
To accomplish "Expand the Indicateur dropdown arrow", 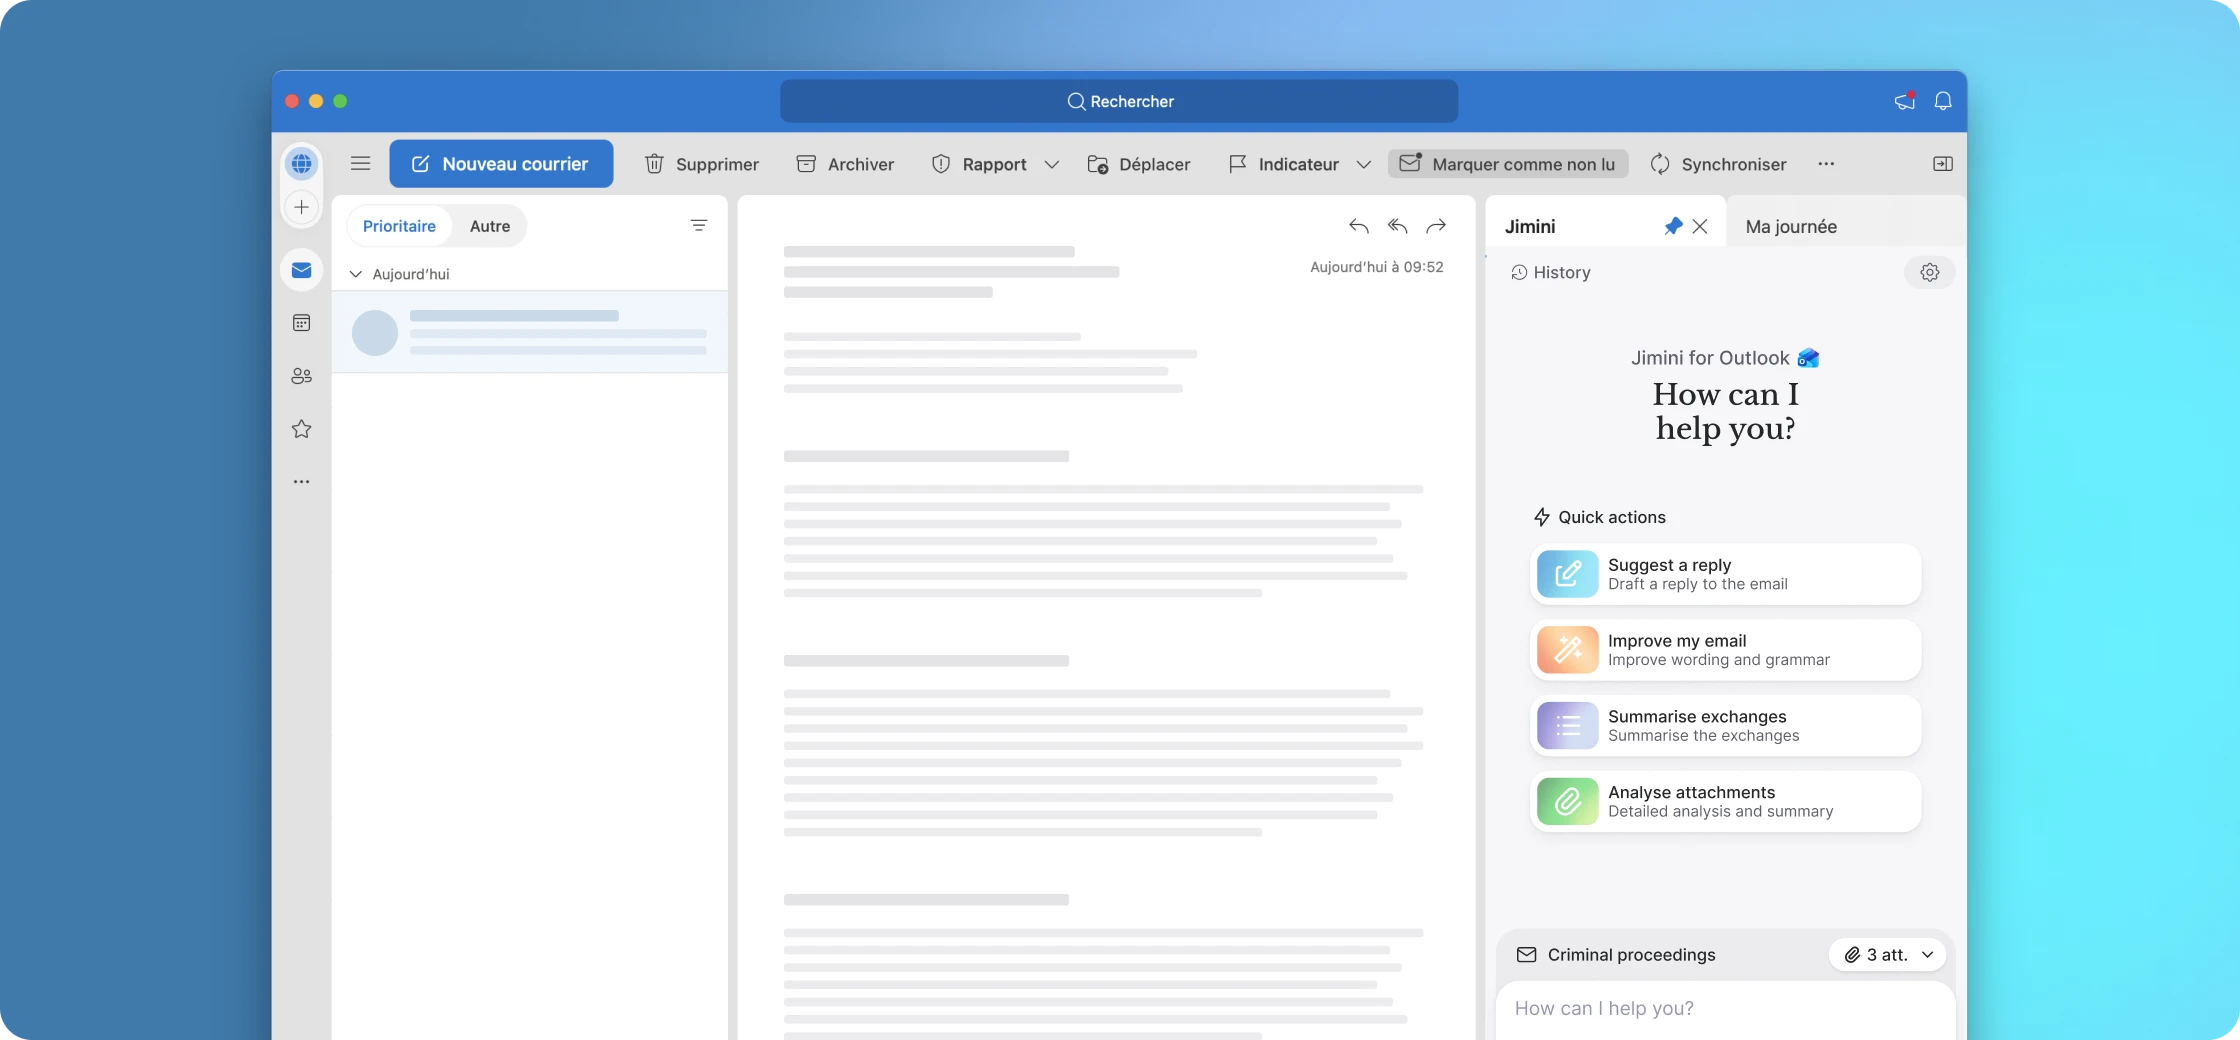I will [1364, 165].
